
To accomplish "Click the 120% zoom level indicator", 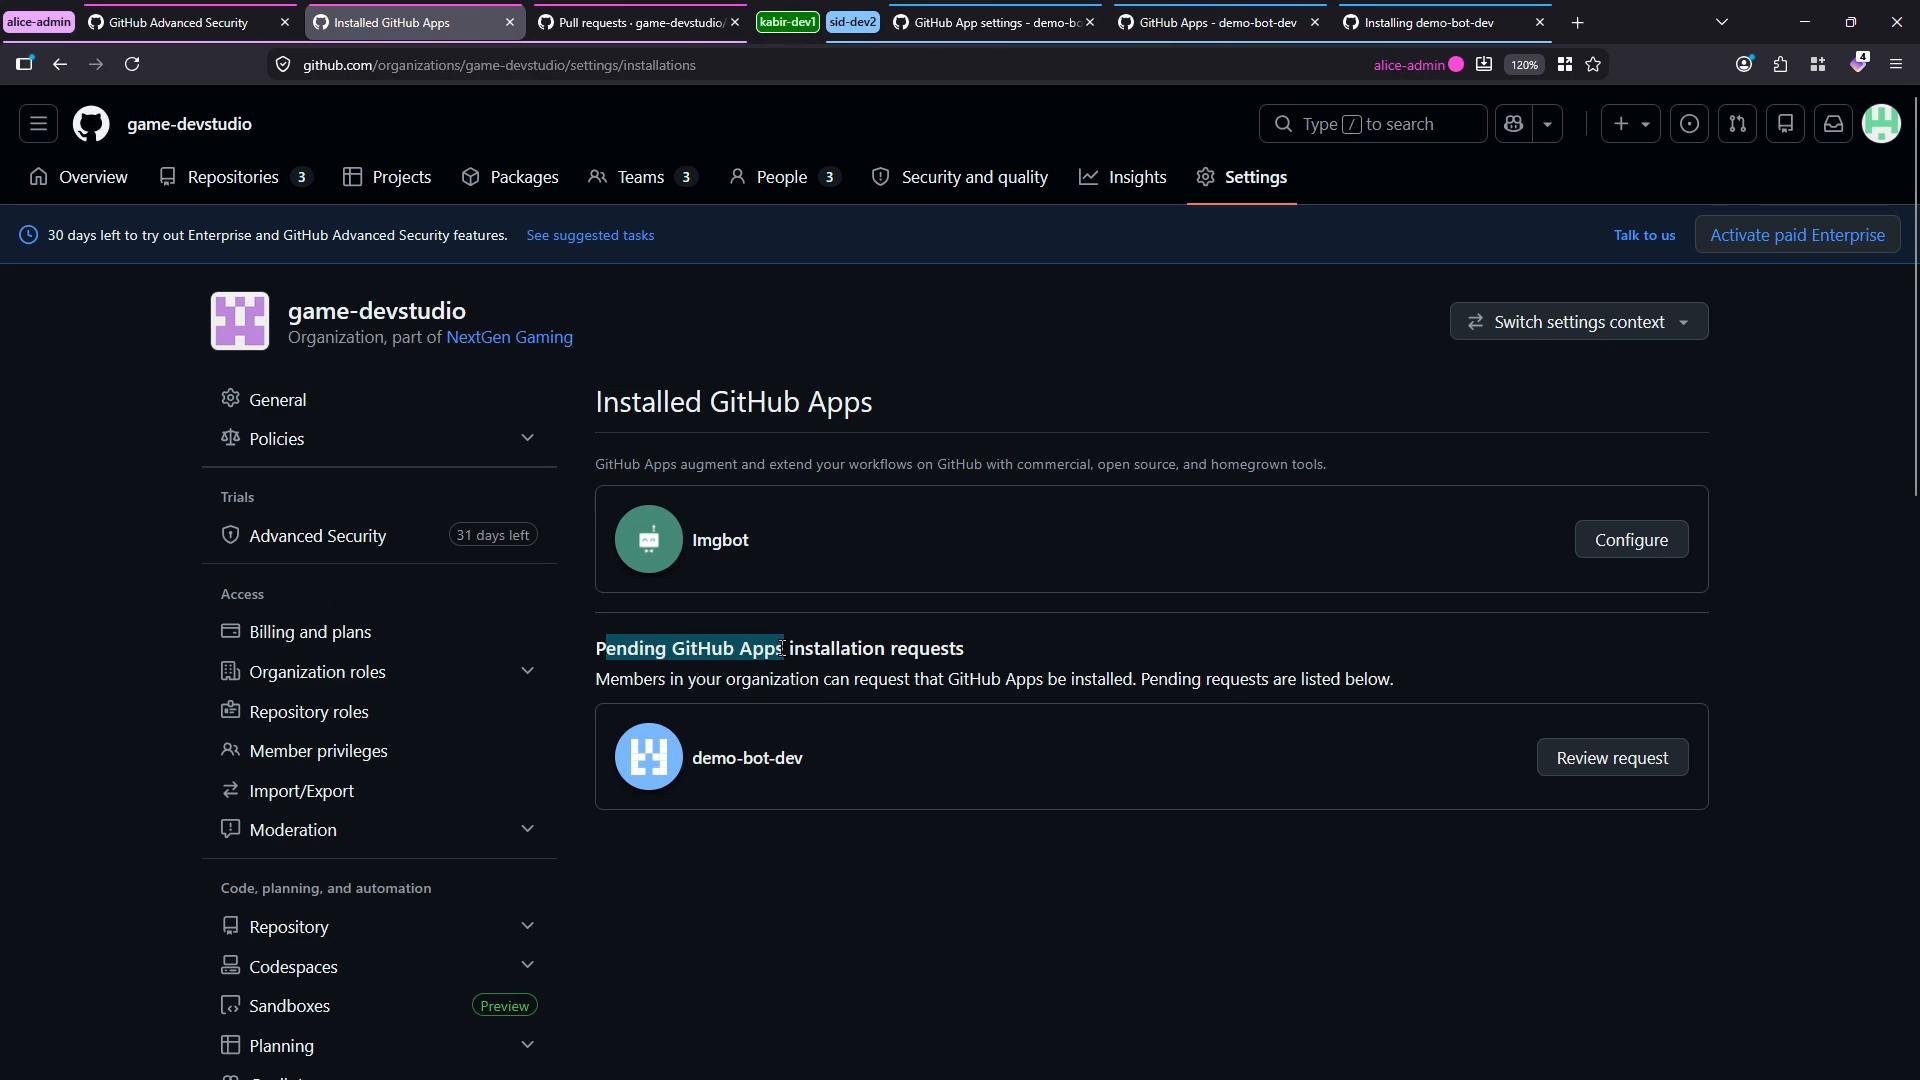I will [x=1524, y=64].
